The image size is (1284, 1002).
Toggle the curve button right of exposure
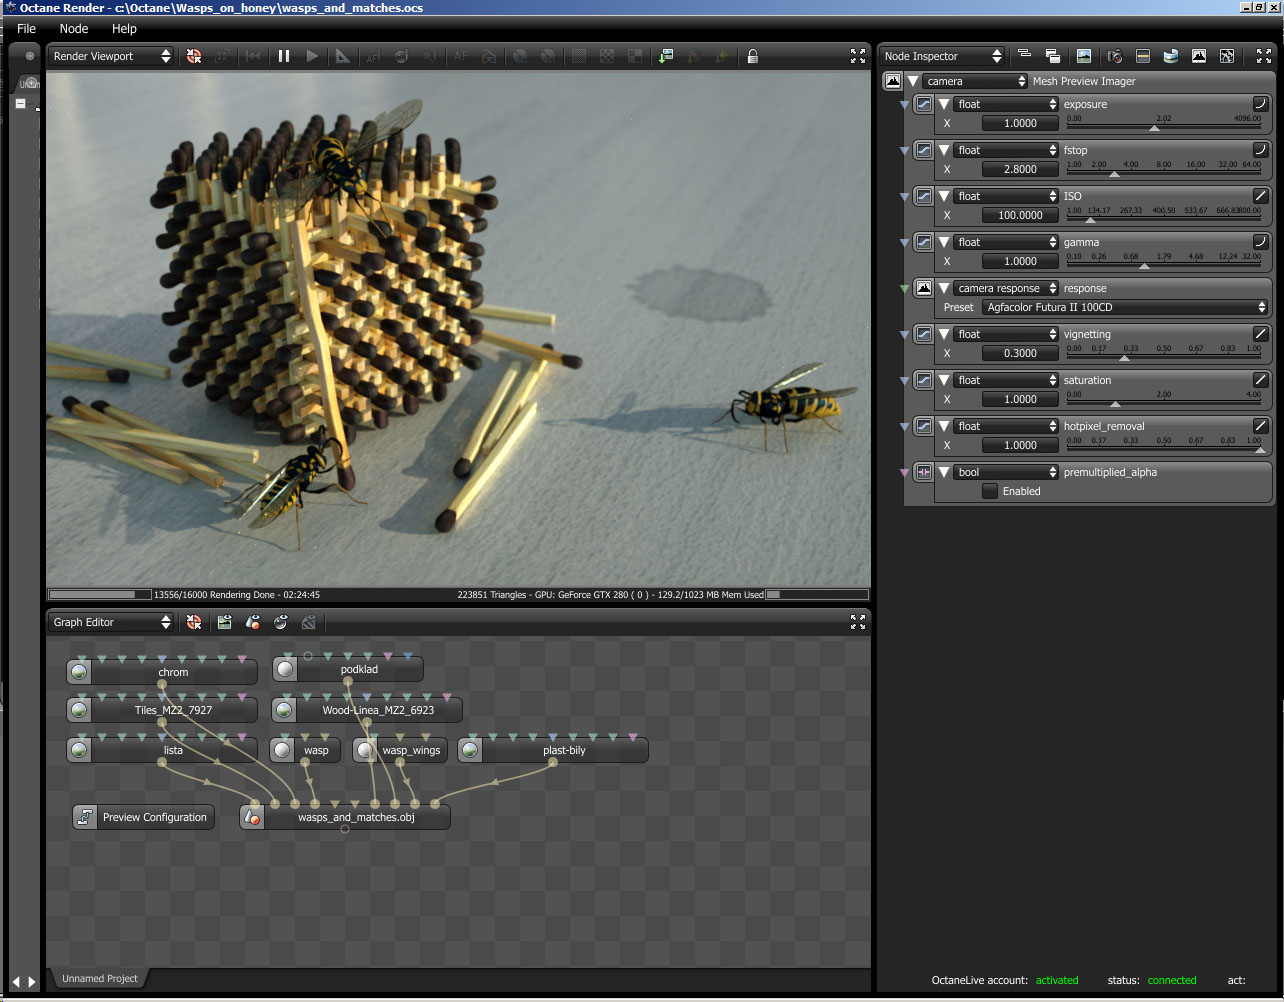pyautogui.click(x=1260, y=104)
